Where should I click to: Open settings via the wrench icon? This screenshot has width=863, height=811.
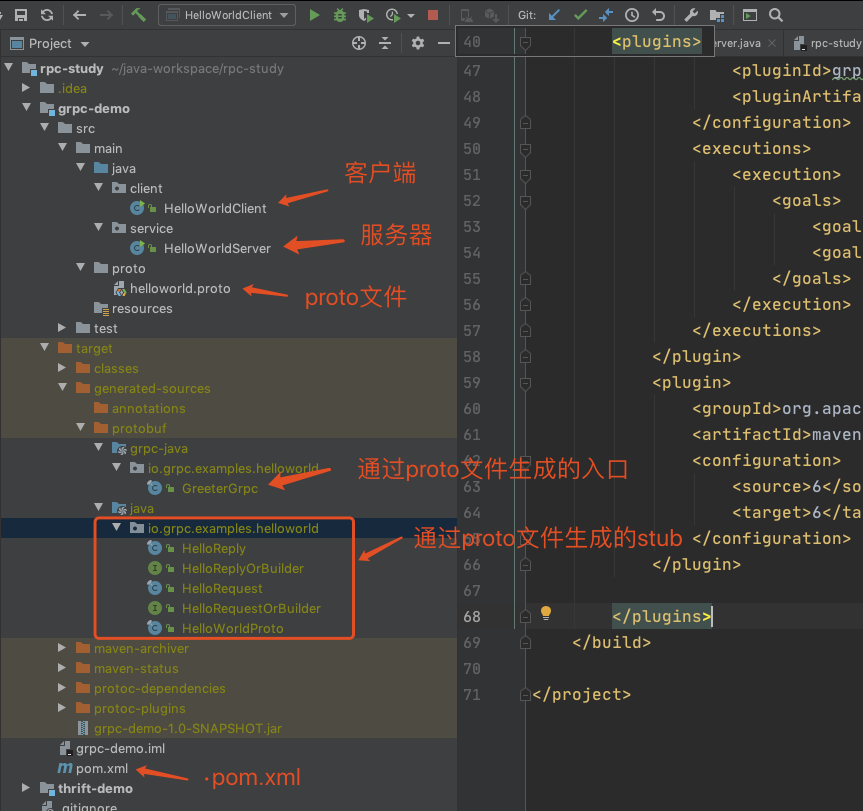691,15
